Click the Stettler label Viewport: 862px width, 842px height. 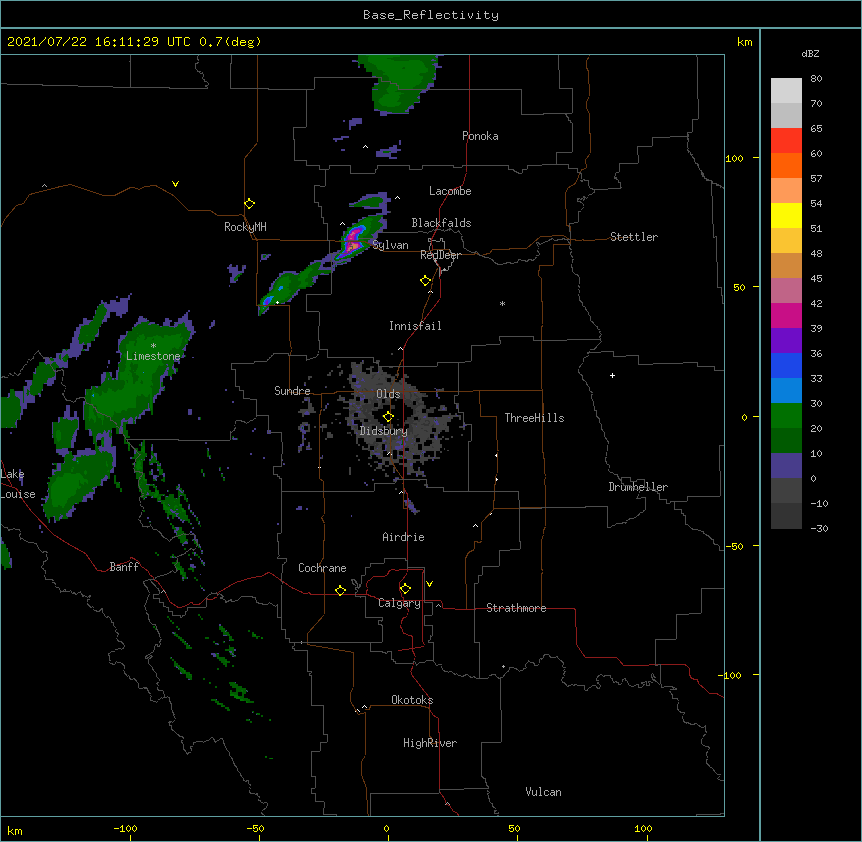coord(634,237)
